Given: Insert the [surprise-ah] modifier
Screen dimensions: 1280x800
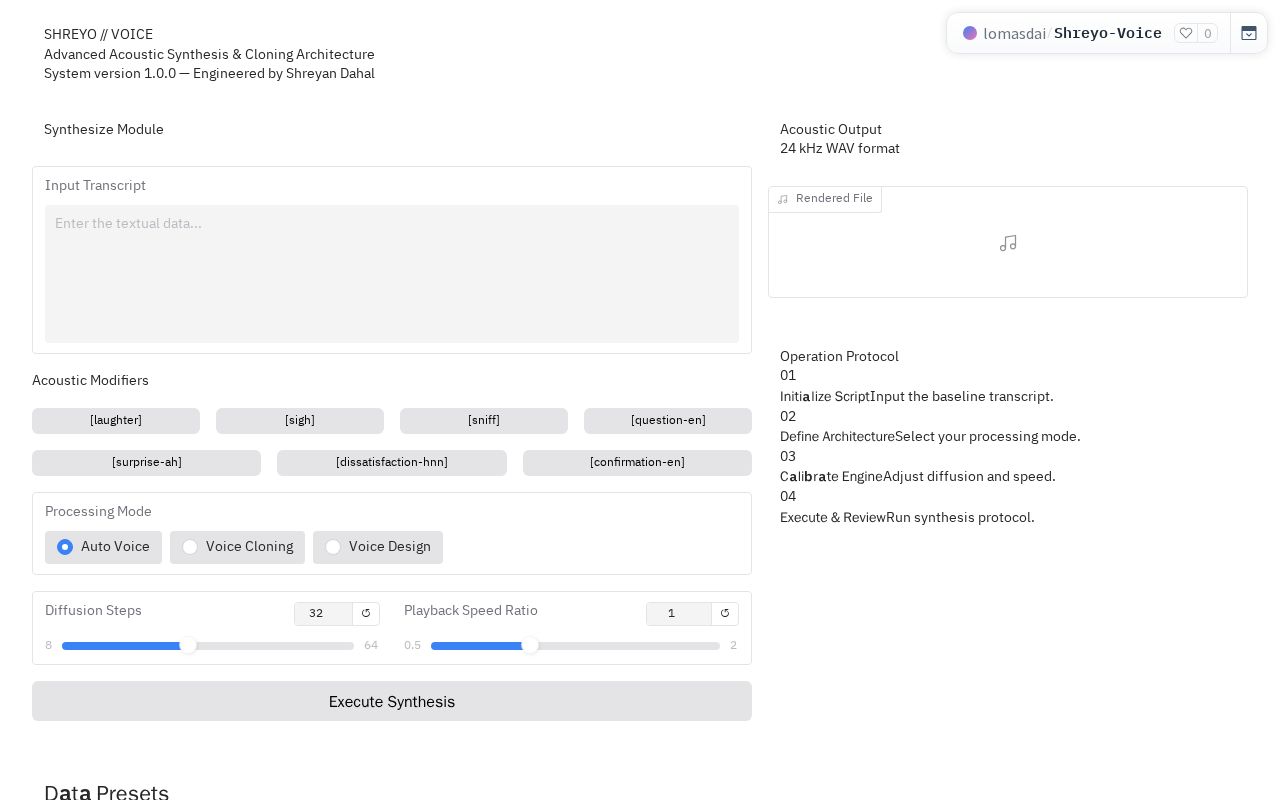Looking at the screenshot, I should pos(147,462).
